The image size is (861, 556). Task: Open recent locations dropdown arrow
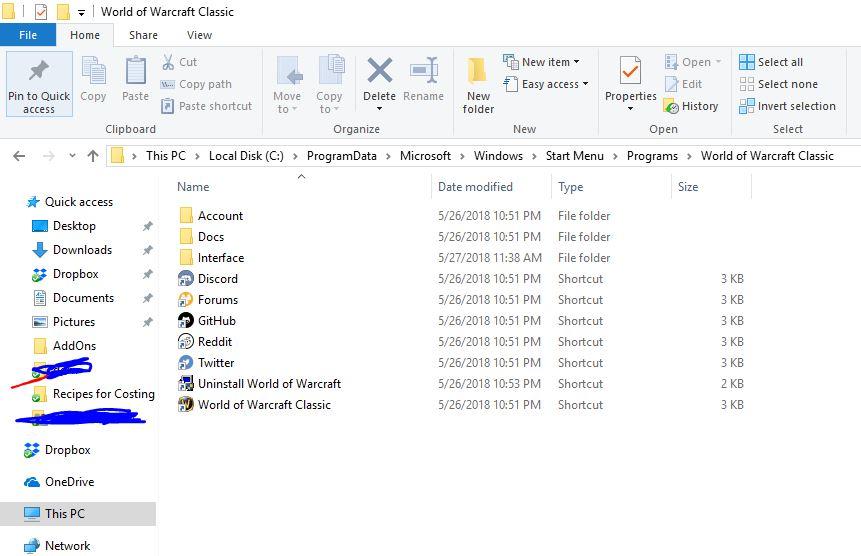coord(72,156)
